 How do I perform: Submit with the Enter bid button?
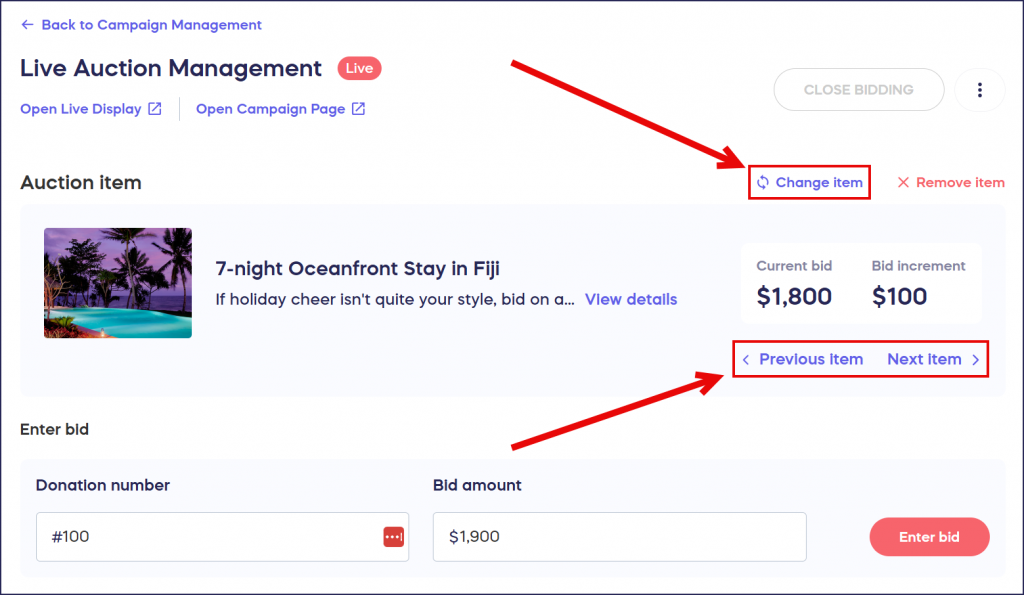point(929,537)
